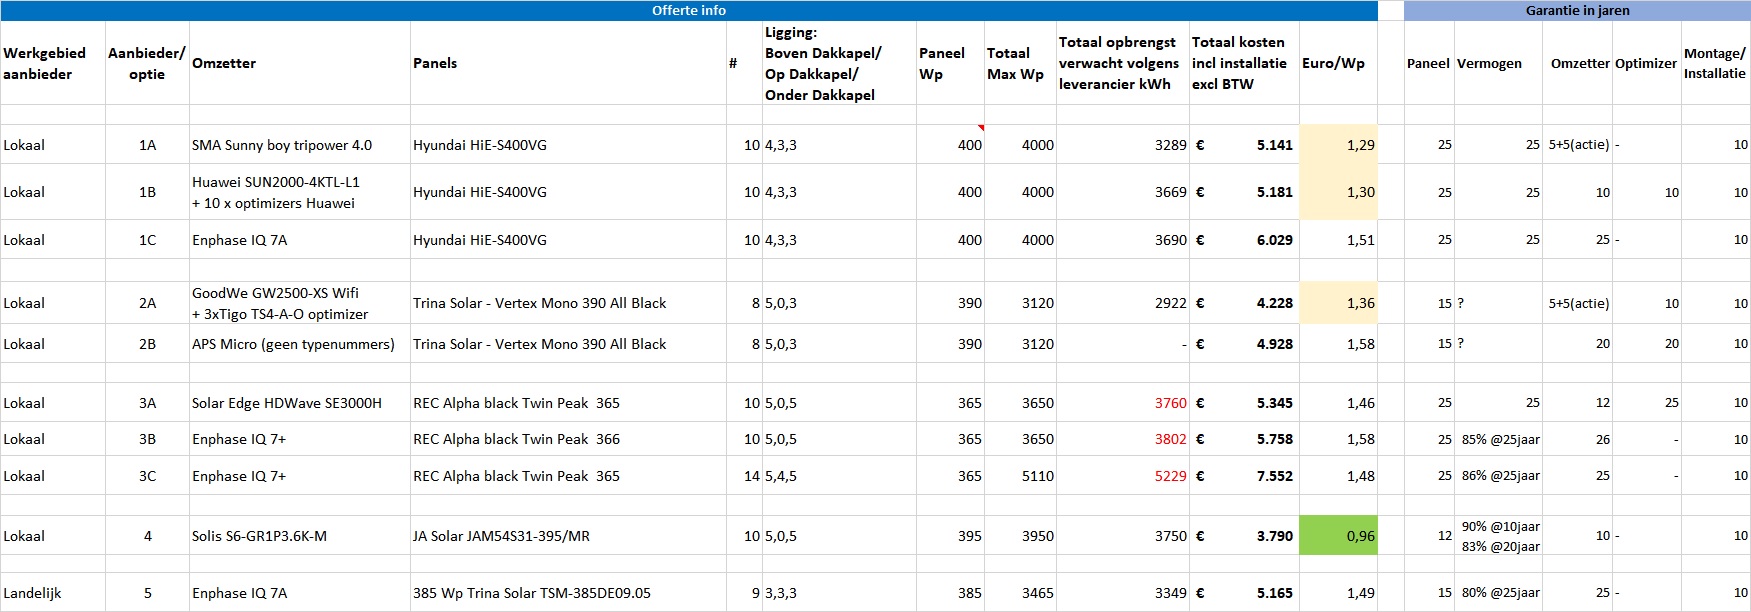The width and height of the screenshot is (1751, 612).
Task: Click the Omzetter warranty value '26'
Action: [x=1577, y=439]
